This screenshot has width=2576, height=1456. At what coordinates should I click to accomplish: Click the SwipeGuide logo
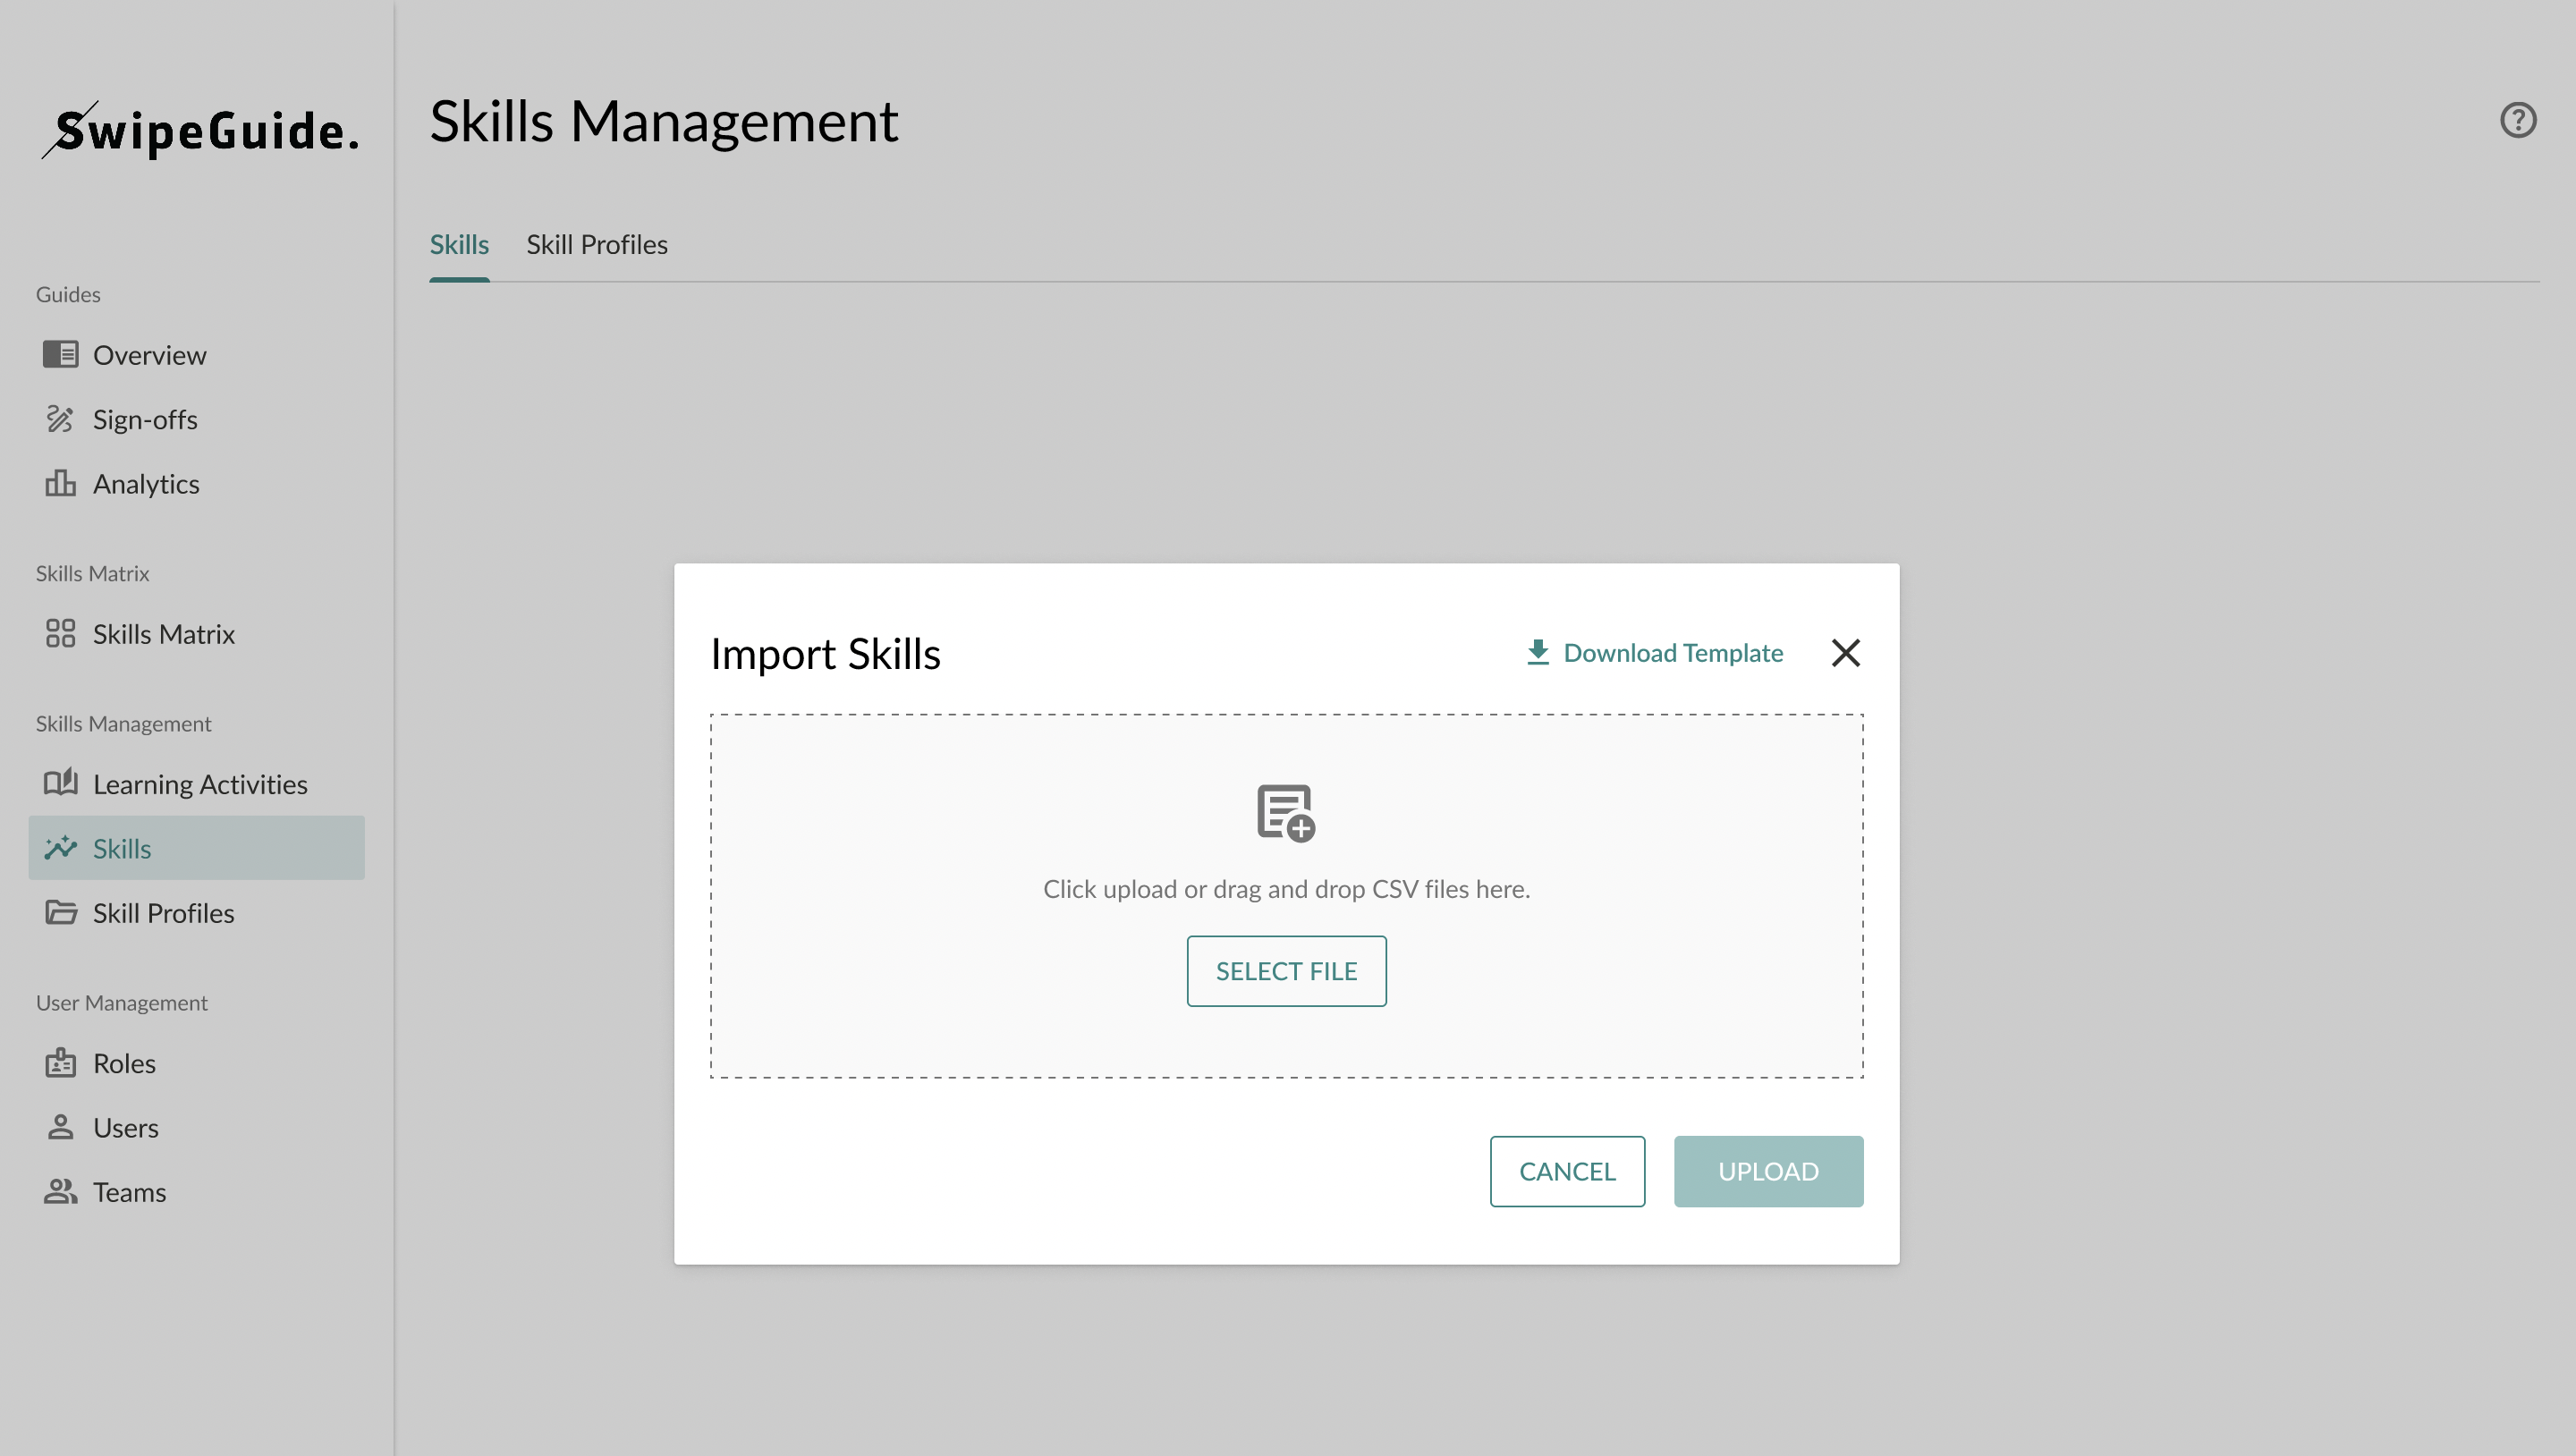[x=200, y=131]
